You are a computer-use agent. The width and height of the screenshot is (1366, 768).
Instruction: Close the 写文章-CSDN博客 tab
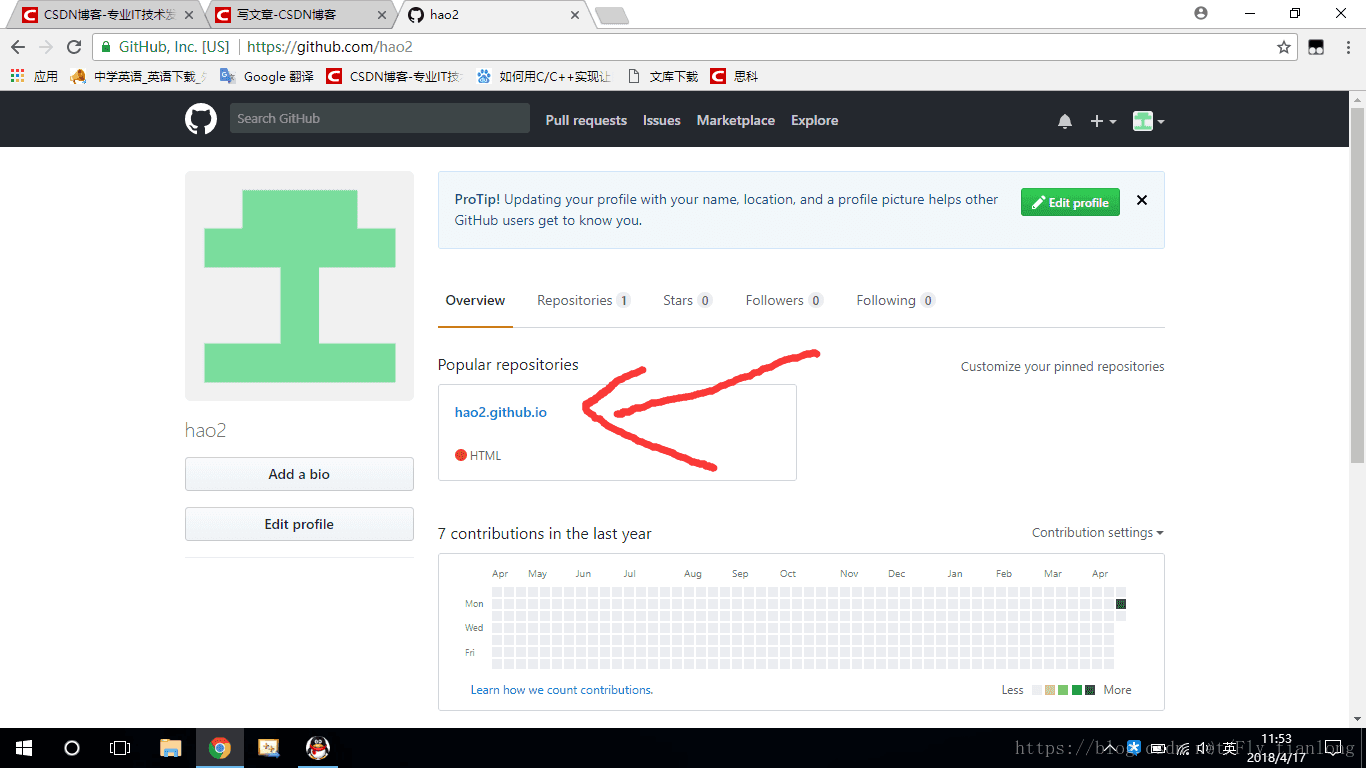click(381, 15)
